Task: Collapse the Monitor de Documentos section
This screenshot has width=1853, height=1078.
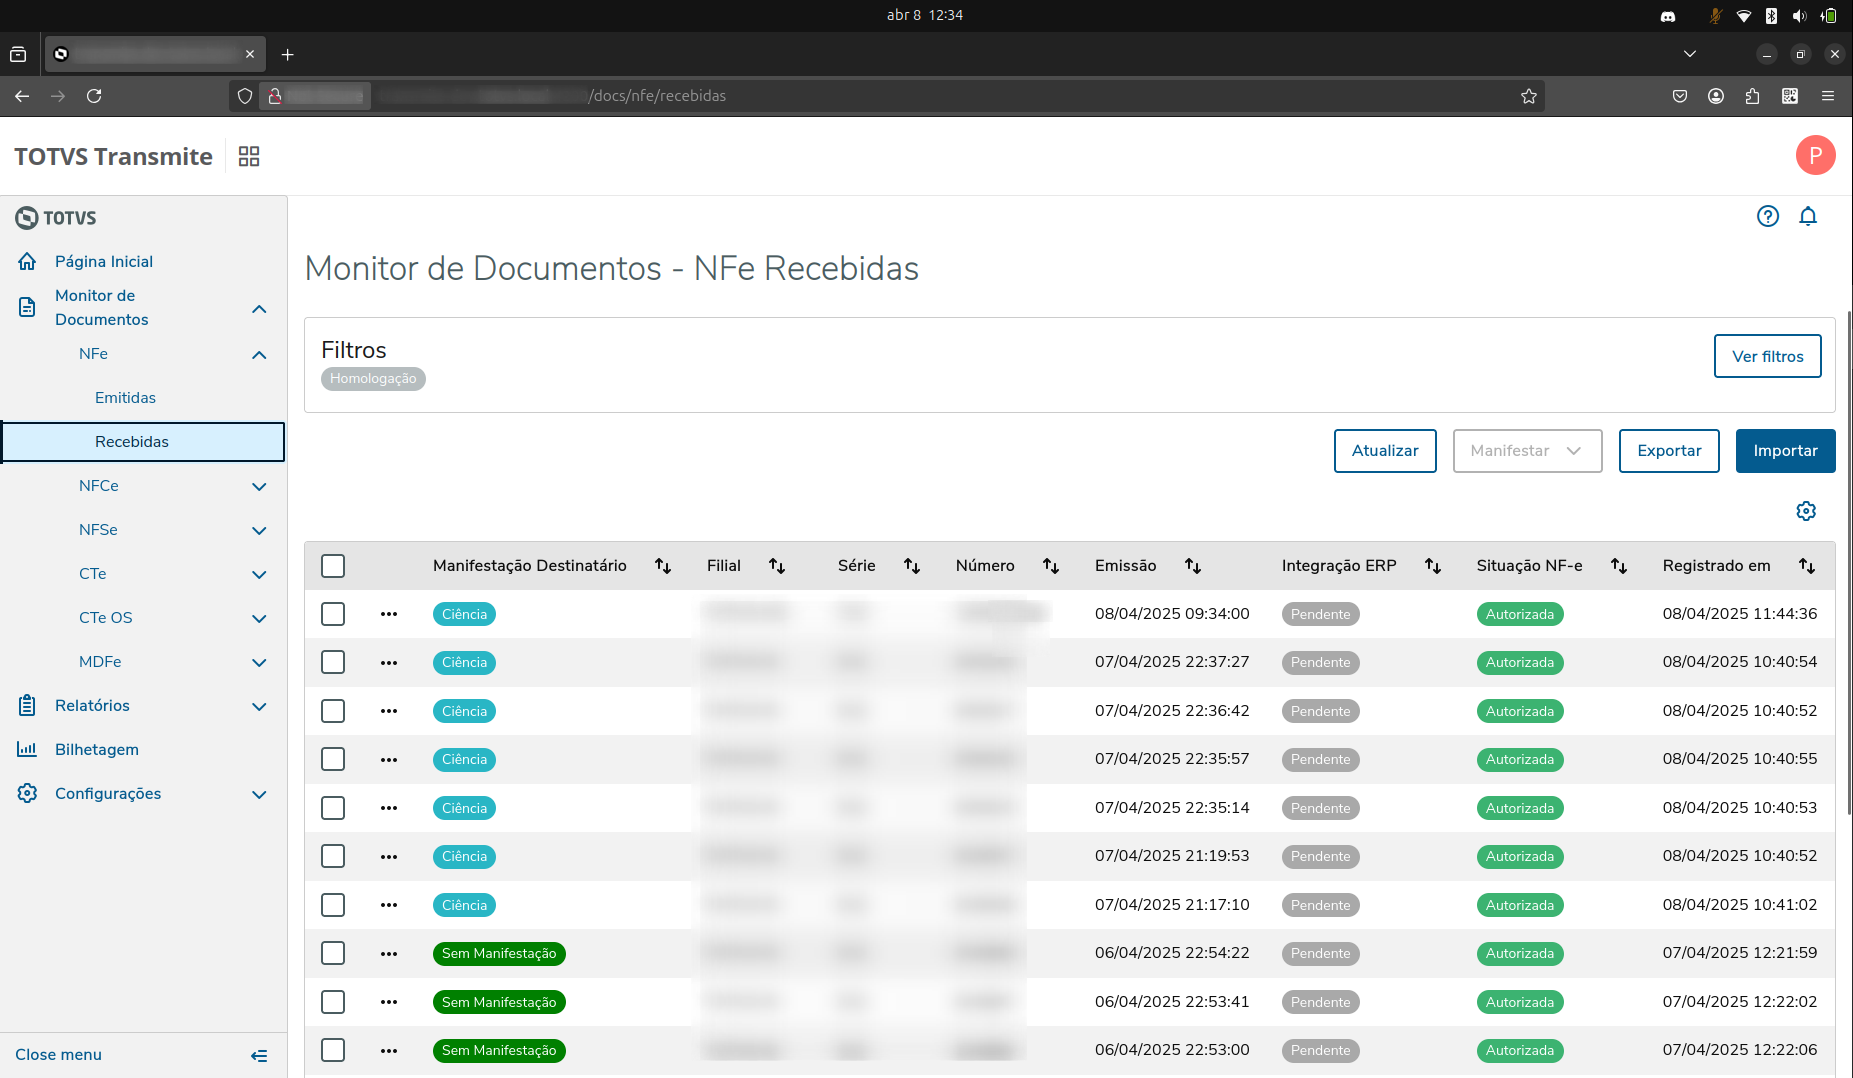Action: click(259, 309)
